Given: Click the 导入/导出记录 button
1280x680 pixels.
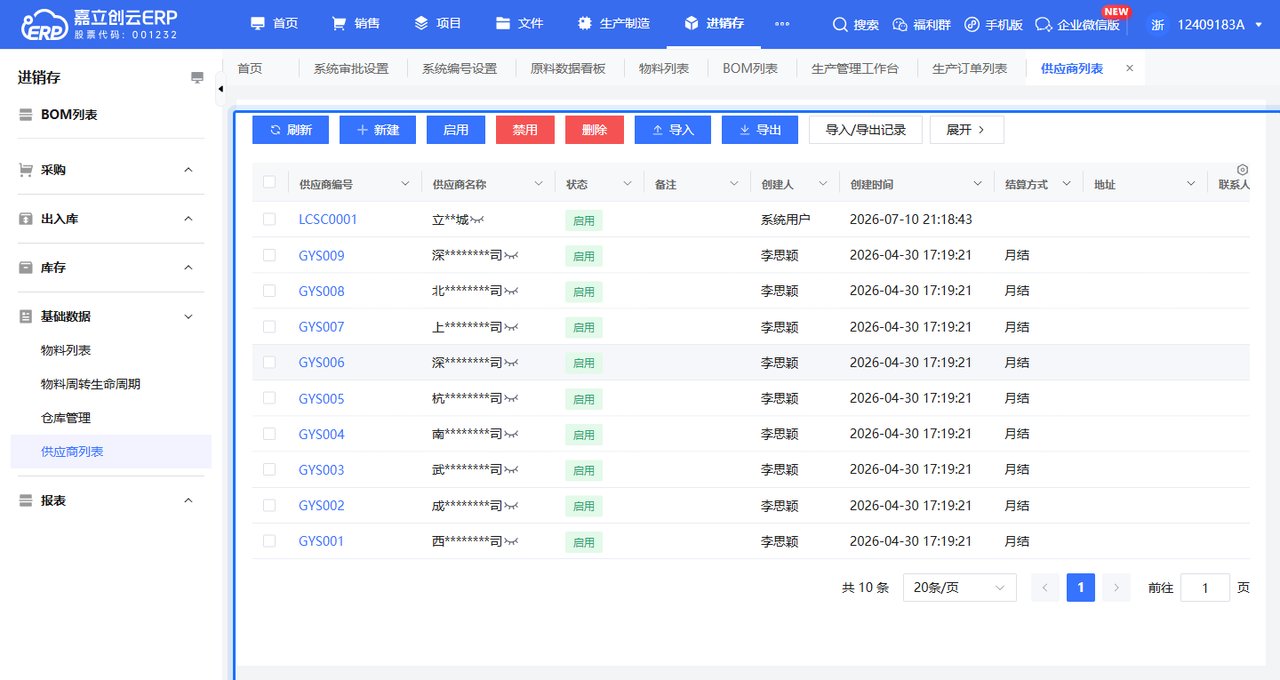Looking at the screenshot, I should [x=865, y=130].
